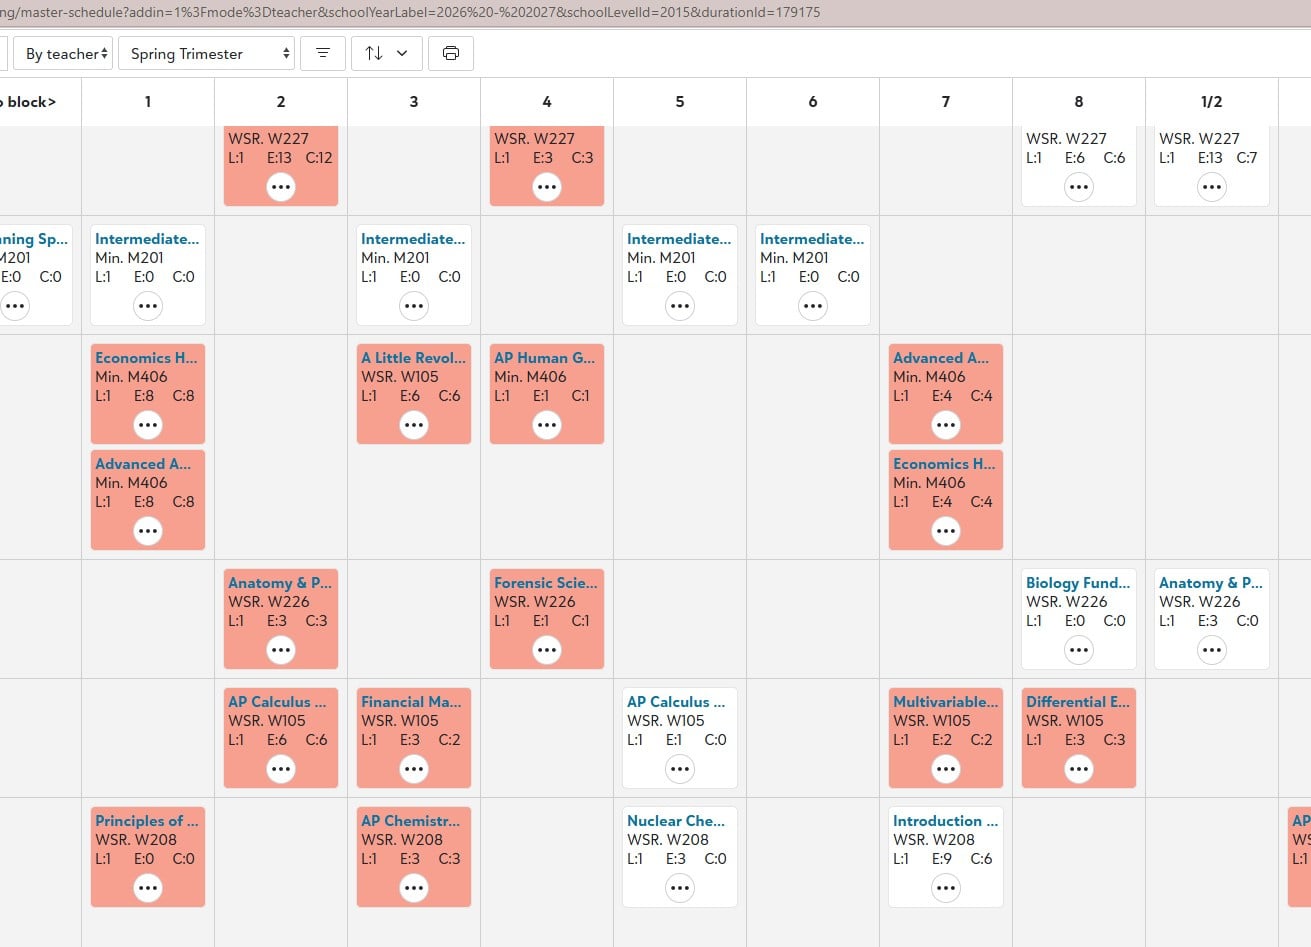Open more options on W227 card with E:3 C:3

pos(547,187)
